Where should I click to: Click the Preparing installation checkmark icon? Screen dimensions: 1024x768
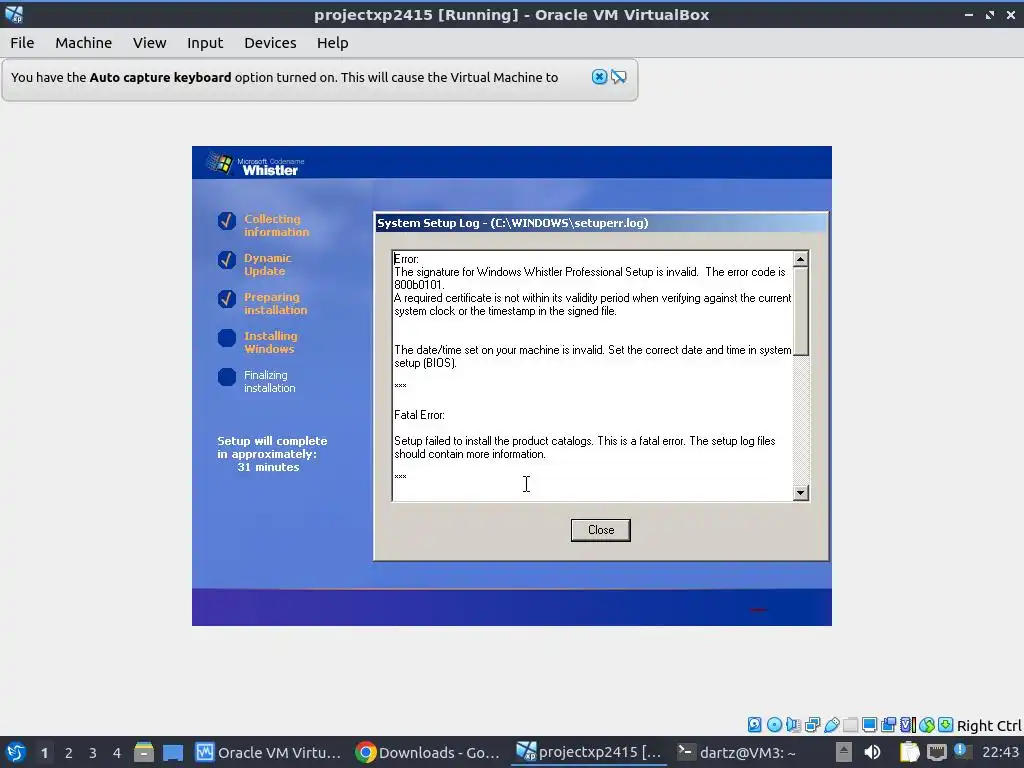227,299
